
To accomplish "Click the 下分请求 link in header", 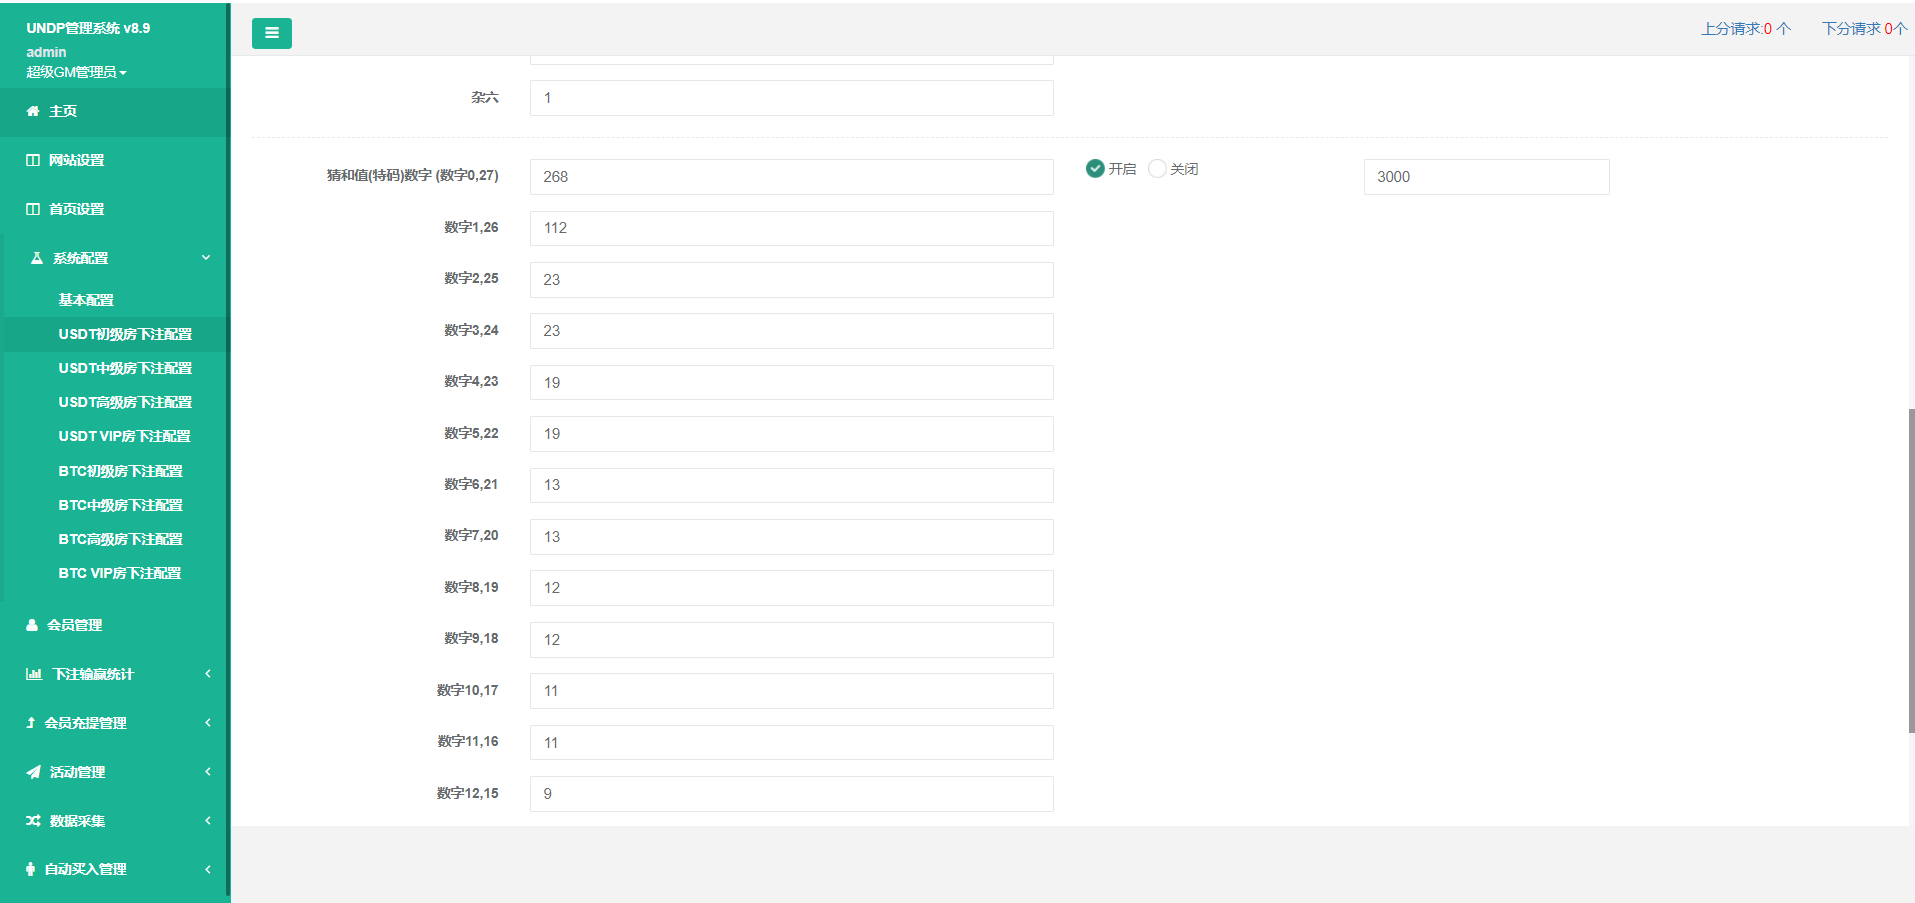I will pyautogui.click(x=1863, y=29).
